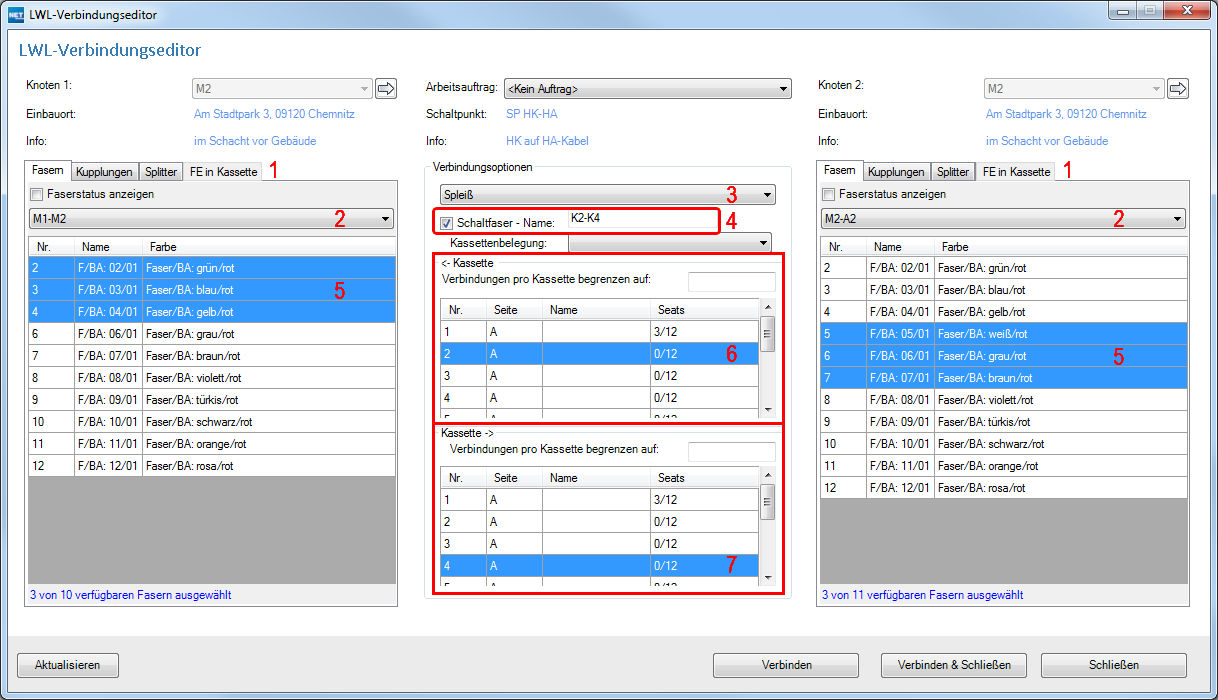Viewport: 1218px width, 700px height.
Task: Select right fiber row grau/rot
Action: (x=1004, y=356)
